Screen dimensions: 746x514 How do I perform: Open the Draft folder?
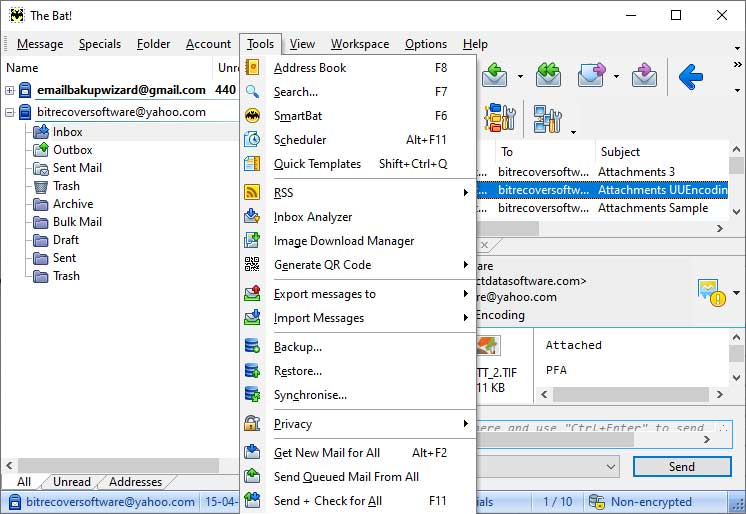(x=66, y=240)
